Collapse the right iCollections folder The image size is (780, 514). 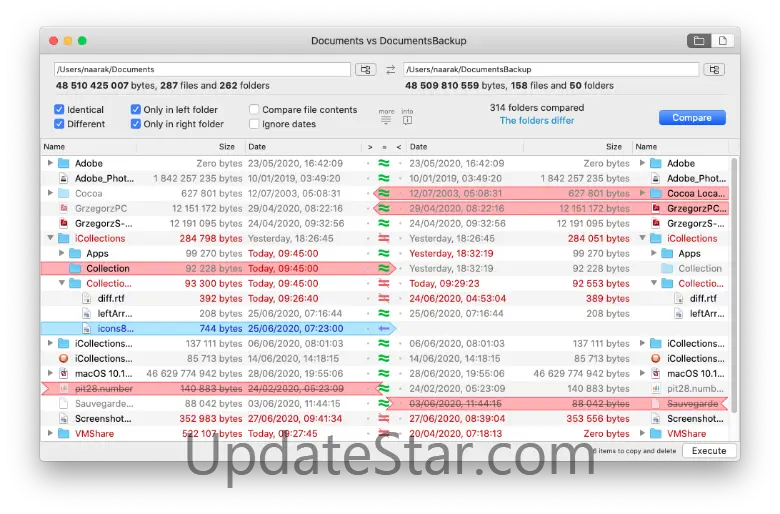pyautogui.click(x=642, y=238)
